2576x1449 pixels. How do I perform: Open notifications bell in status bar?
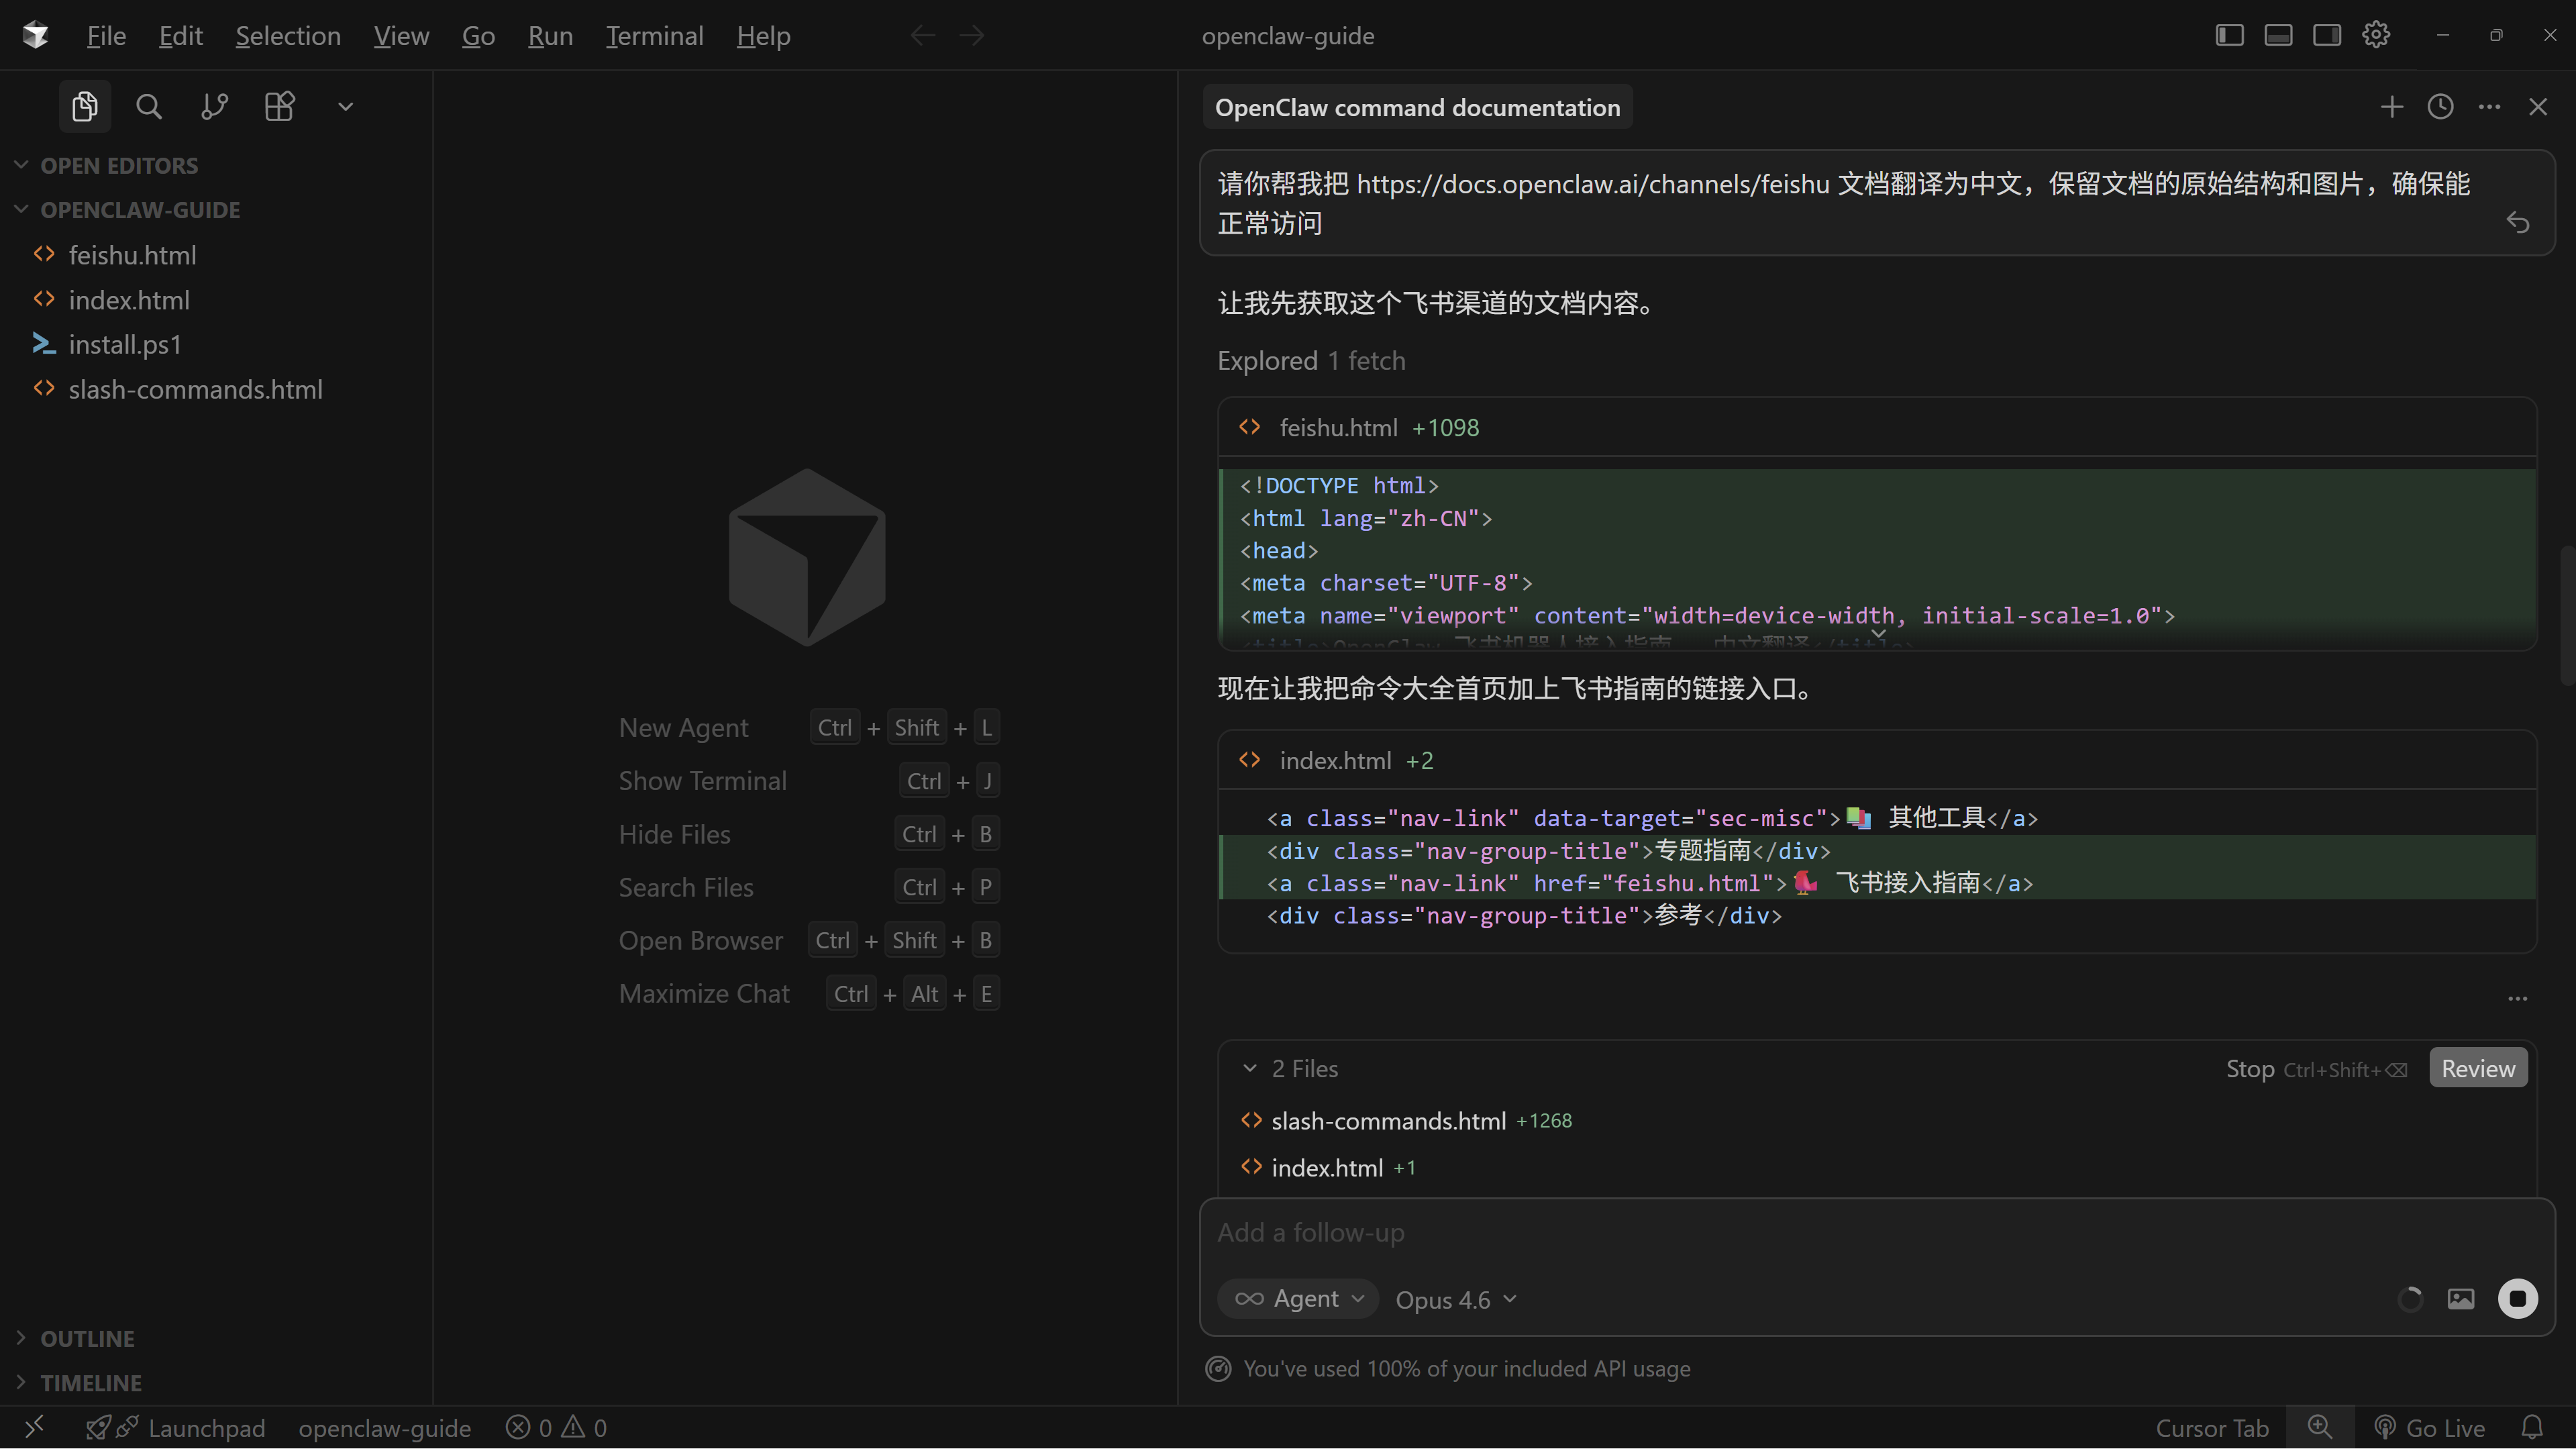2531,1427
